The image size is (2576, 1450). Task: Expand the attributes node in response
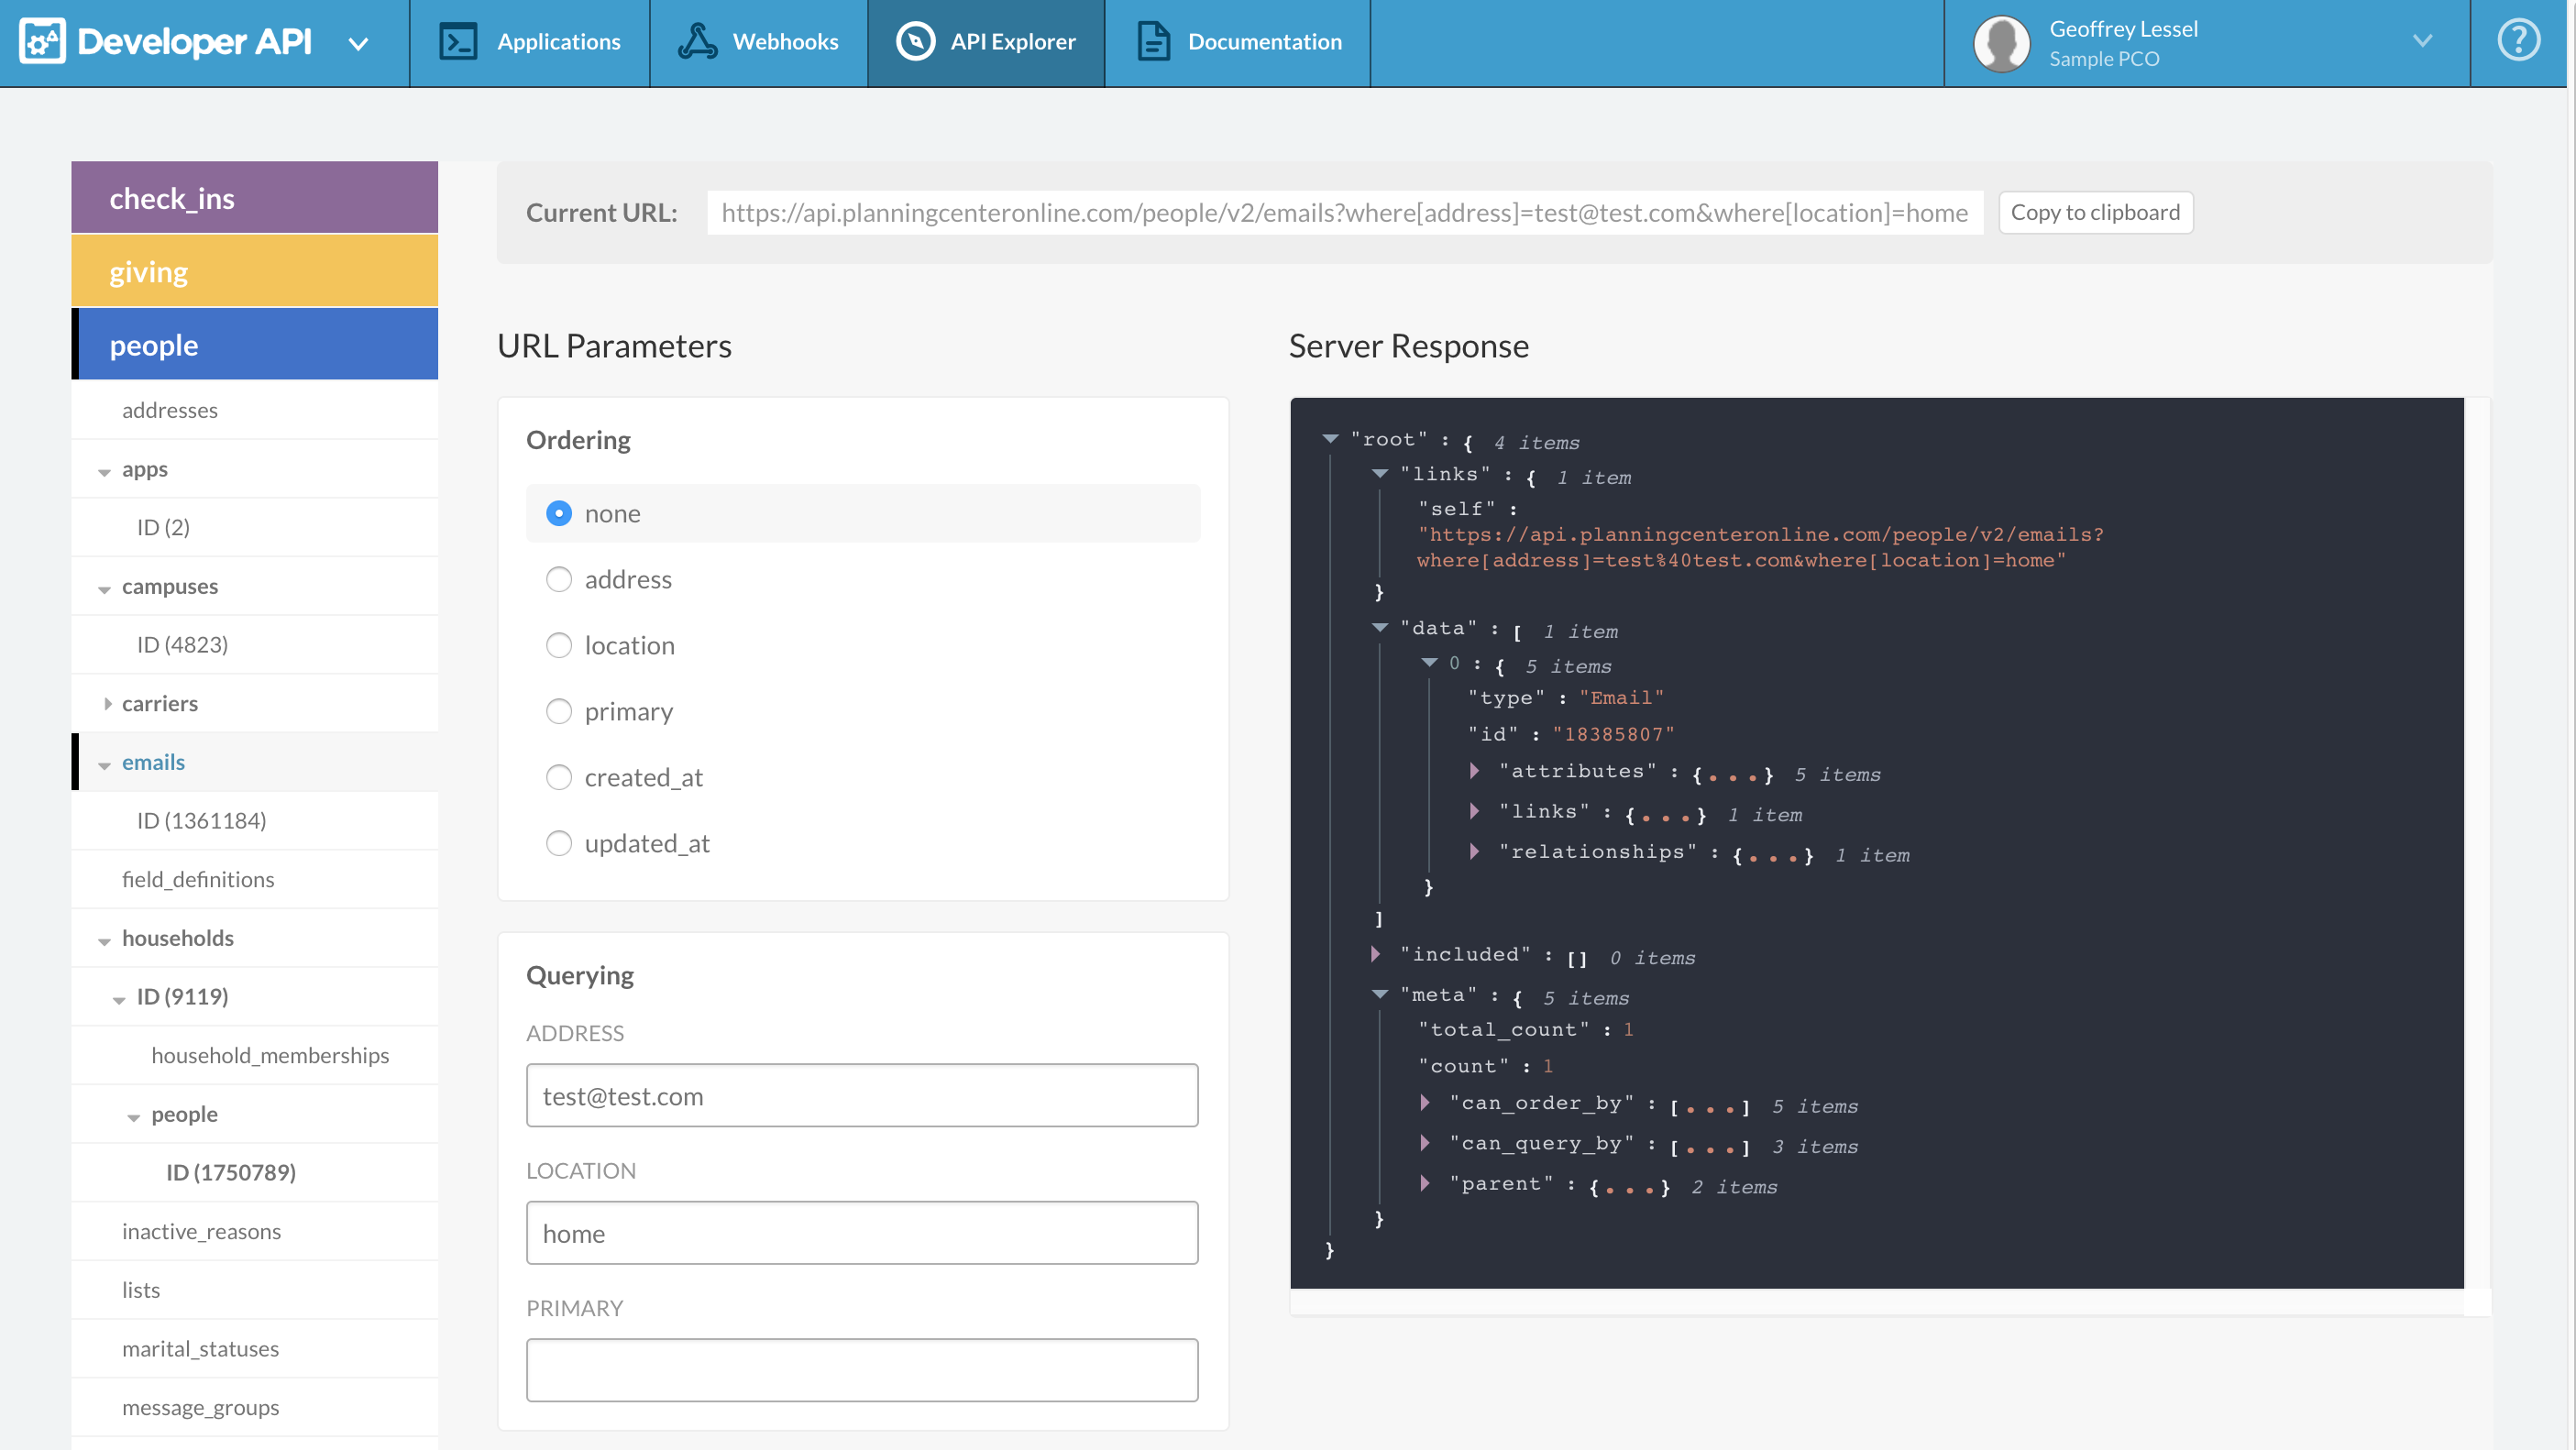[x=1474, y=770]
